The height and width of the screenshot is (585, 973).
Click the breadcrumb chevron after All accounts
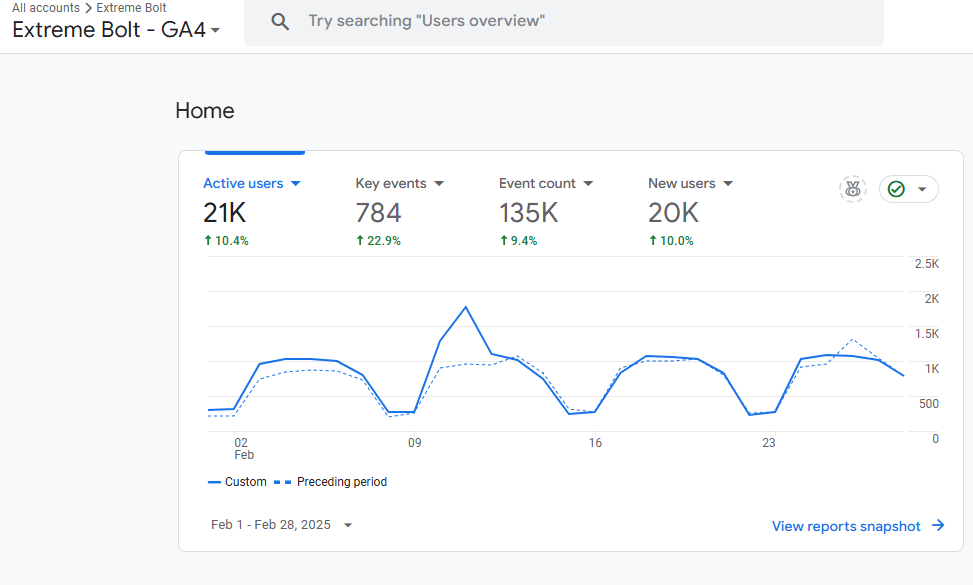(x=88, y=8)
